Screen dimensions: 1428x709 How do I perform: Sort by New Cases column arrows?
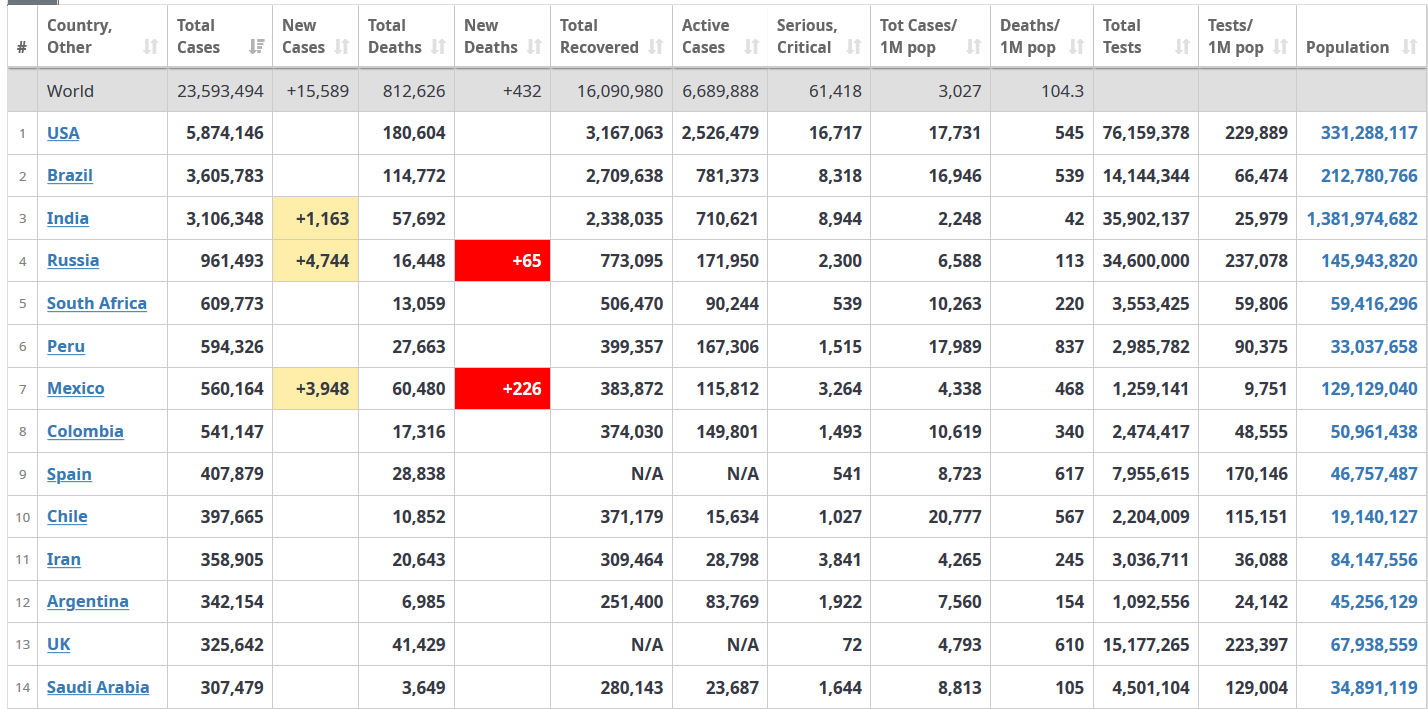point(342,47)
